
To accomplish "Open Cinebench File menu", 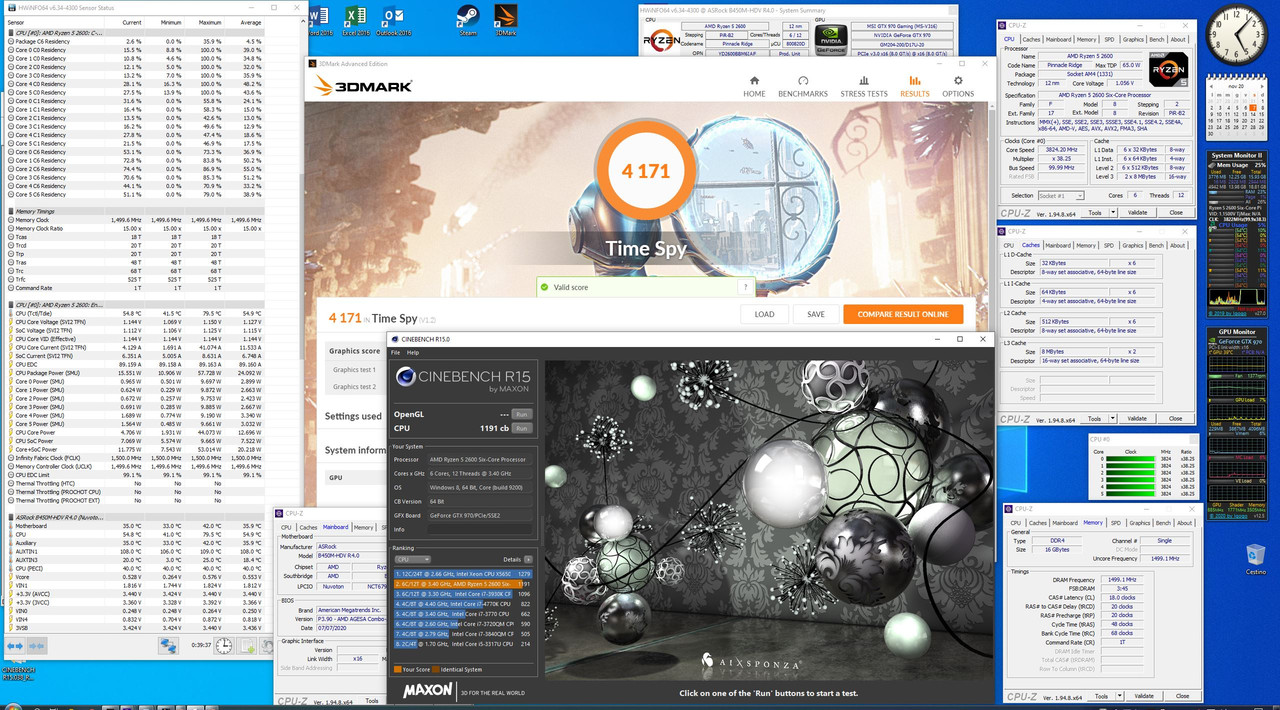I will coord(395,353).
